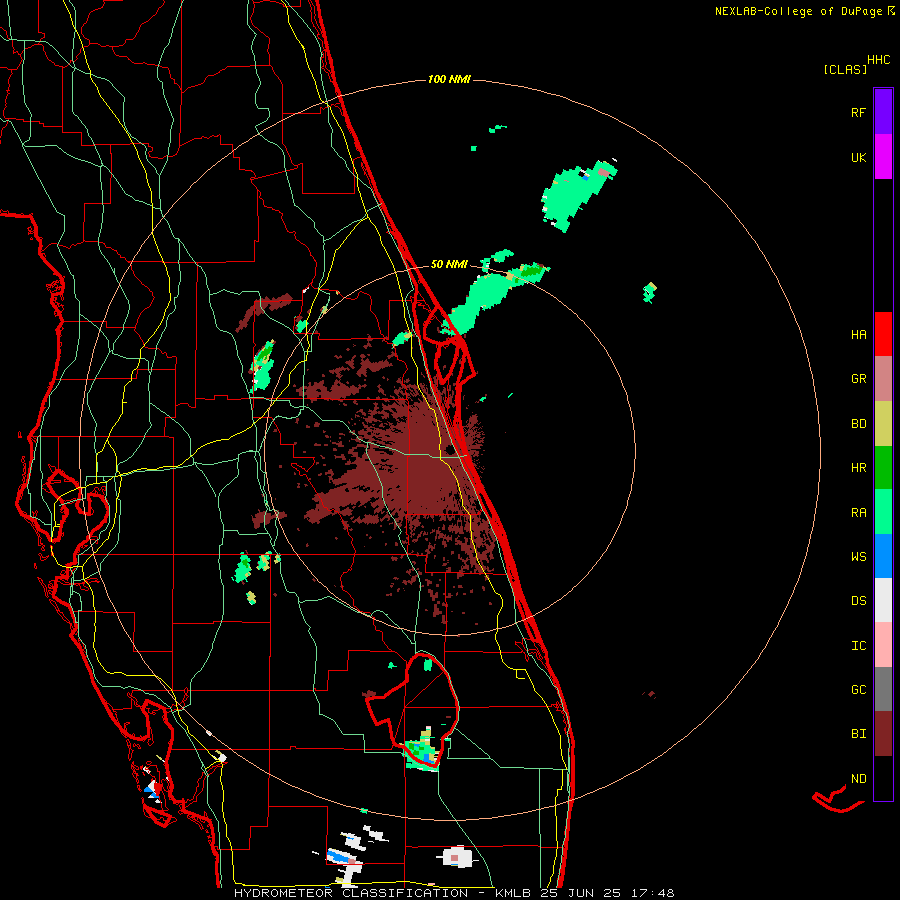This screenshot has width=900, height=900.
Task: Click the GR pink-brown legend swatch
Action: coord(883,379)
